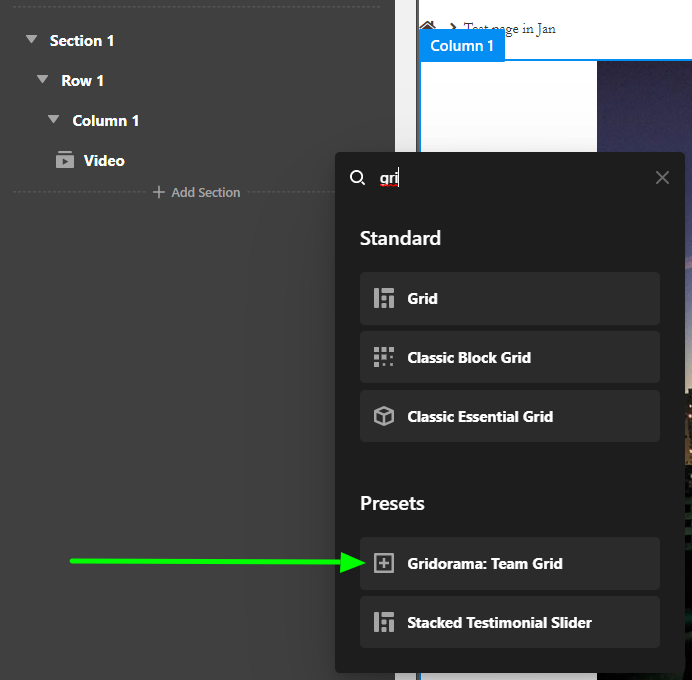Click the Classic Block Grid icon
692x680 pixels.
[384, 357]
